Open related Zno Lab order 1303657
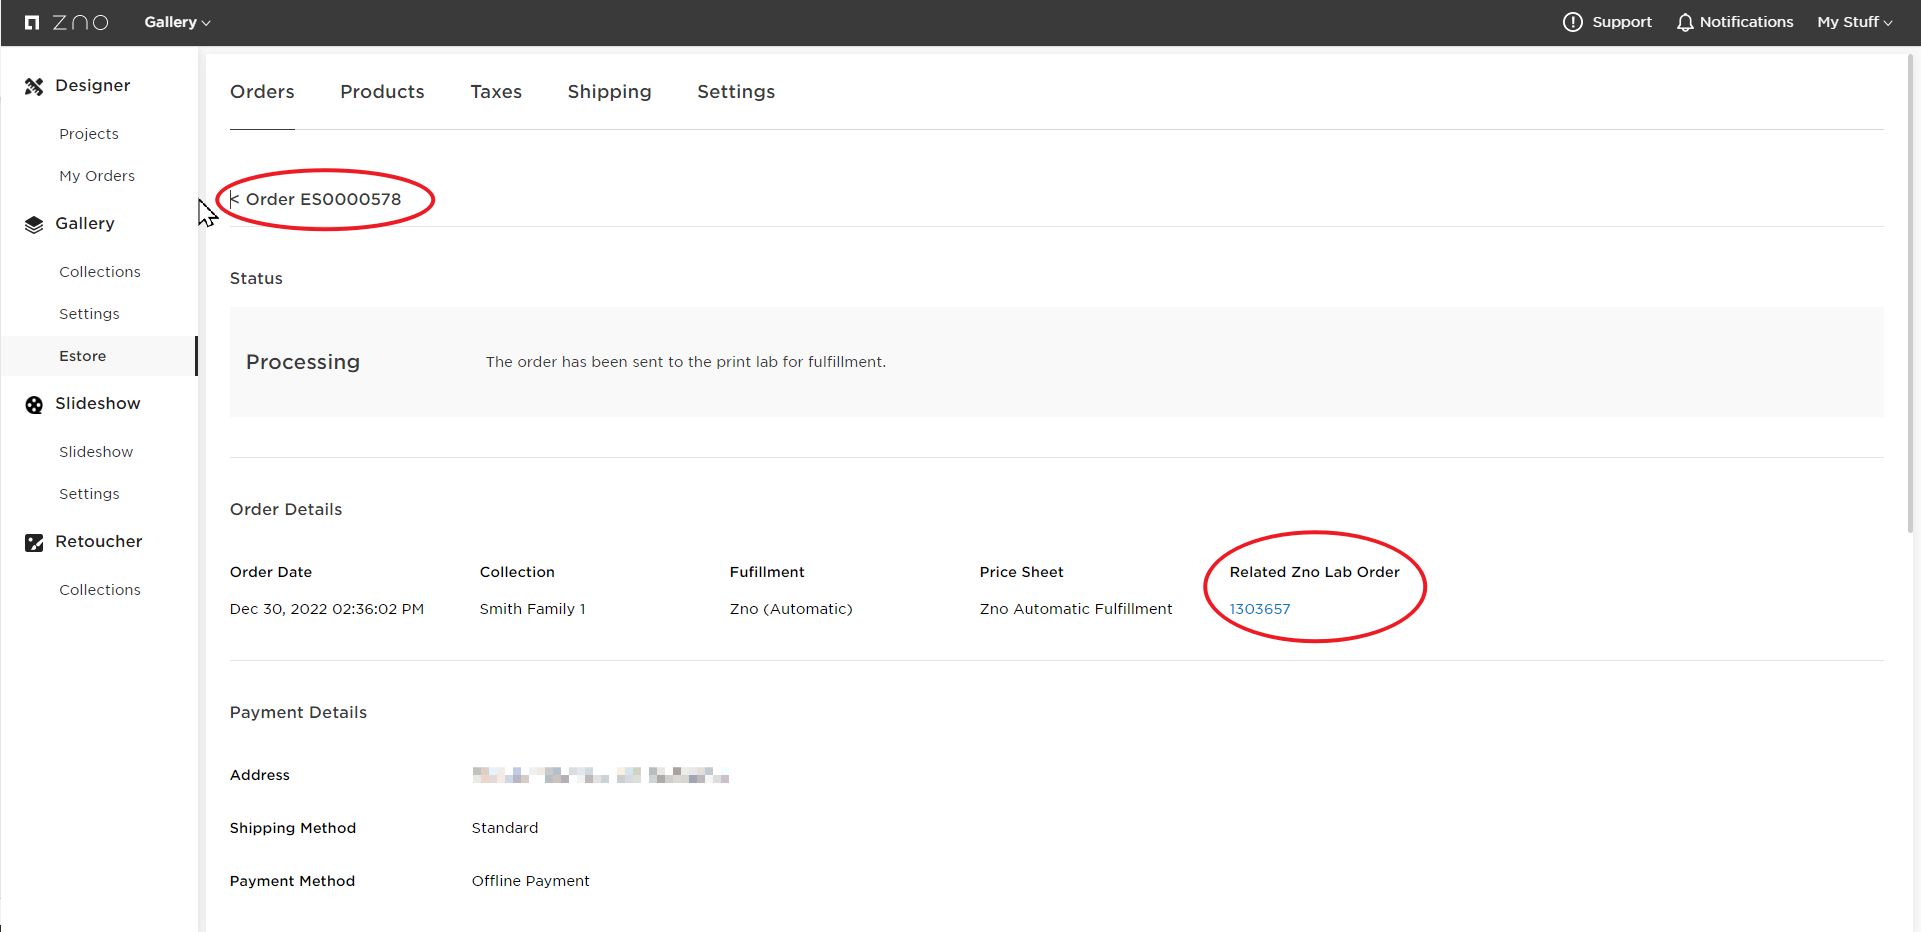 [1259, 609]
